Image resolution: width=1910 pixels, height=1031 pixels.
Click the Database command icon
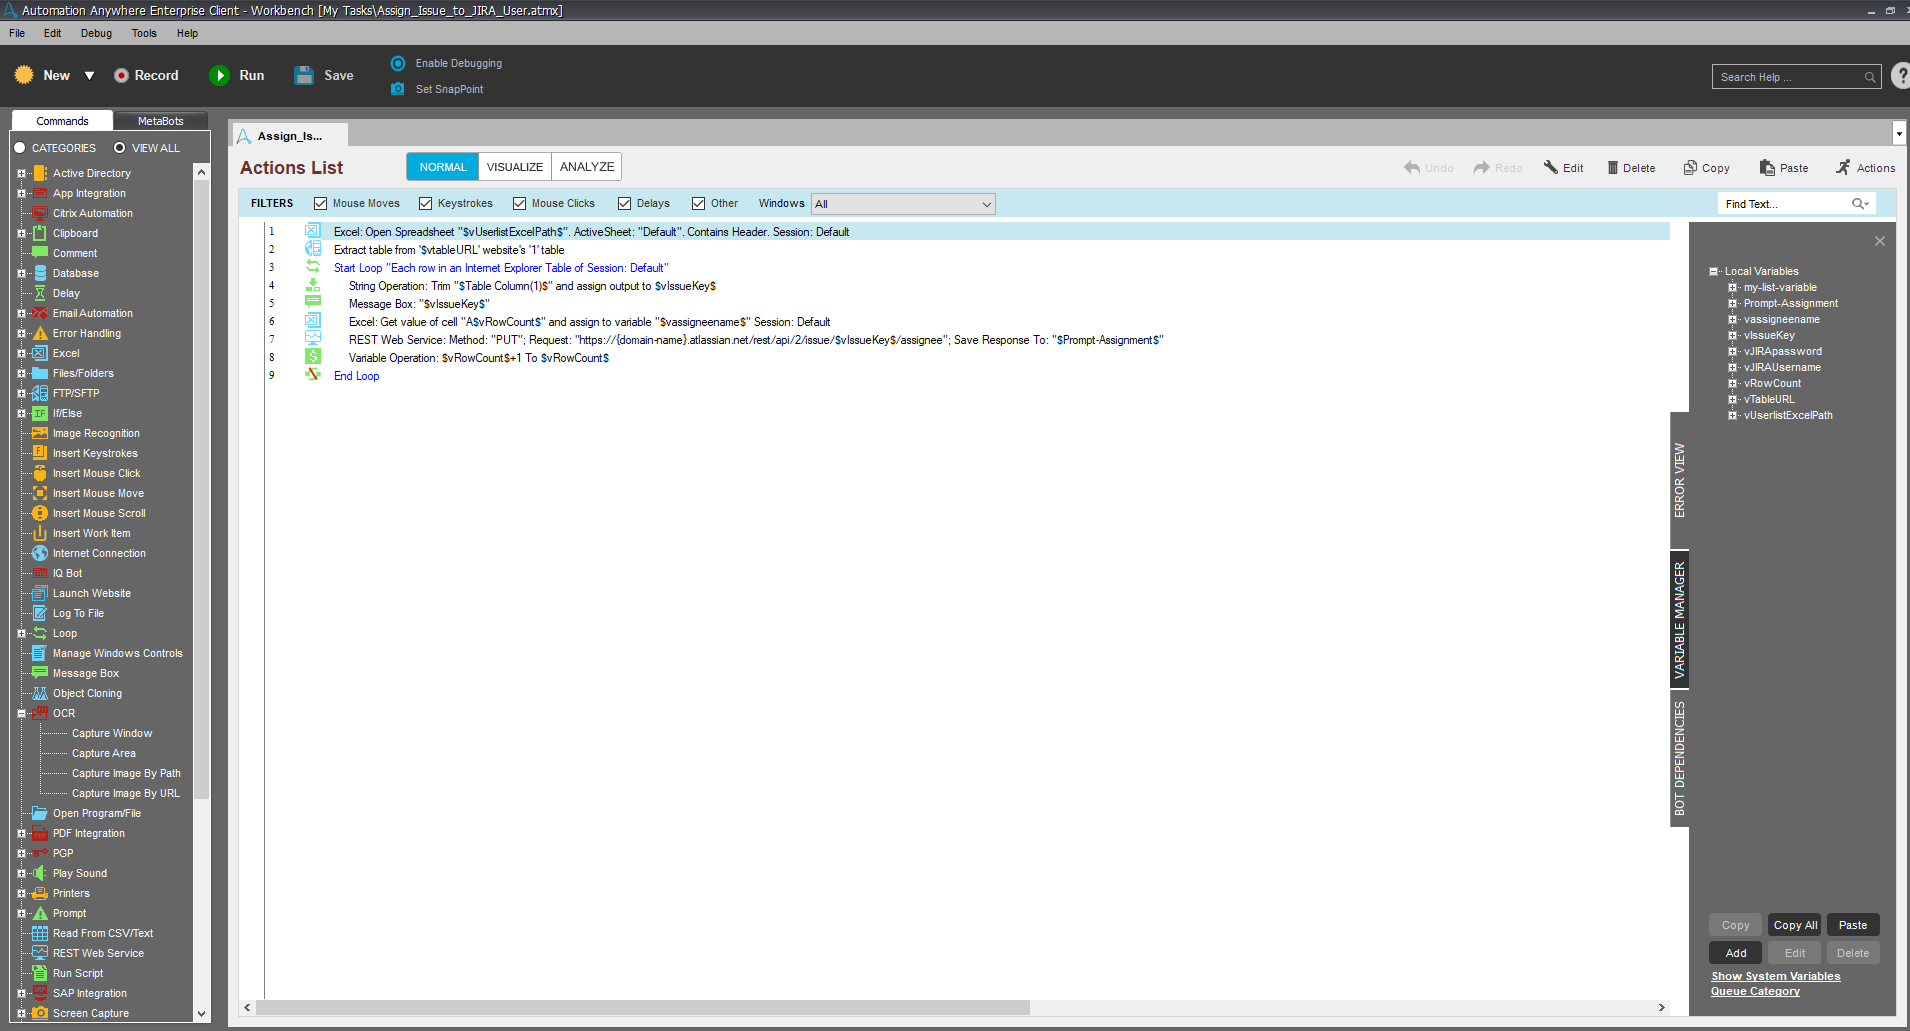(x=40, y=273)
